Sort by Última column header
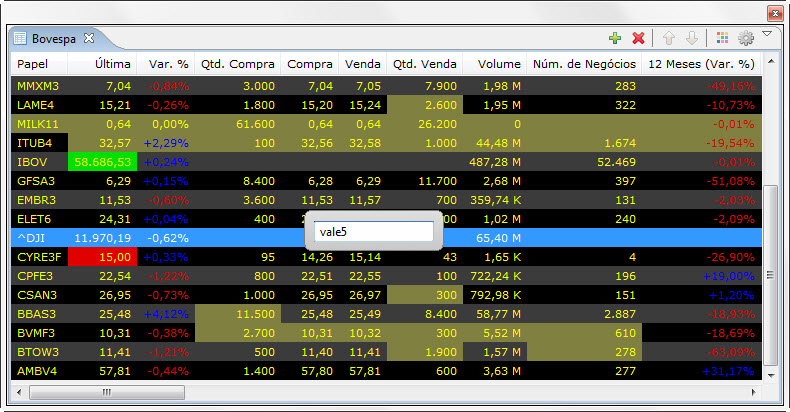Image resolution: width=790 pixels, height=412 pixels. tap(102, 64)
